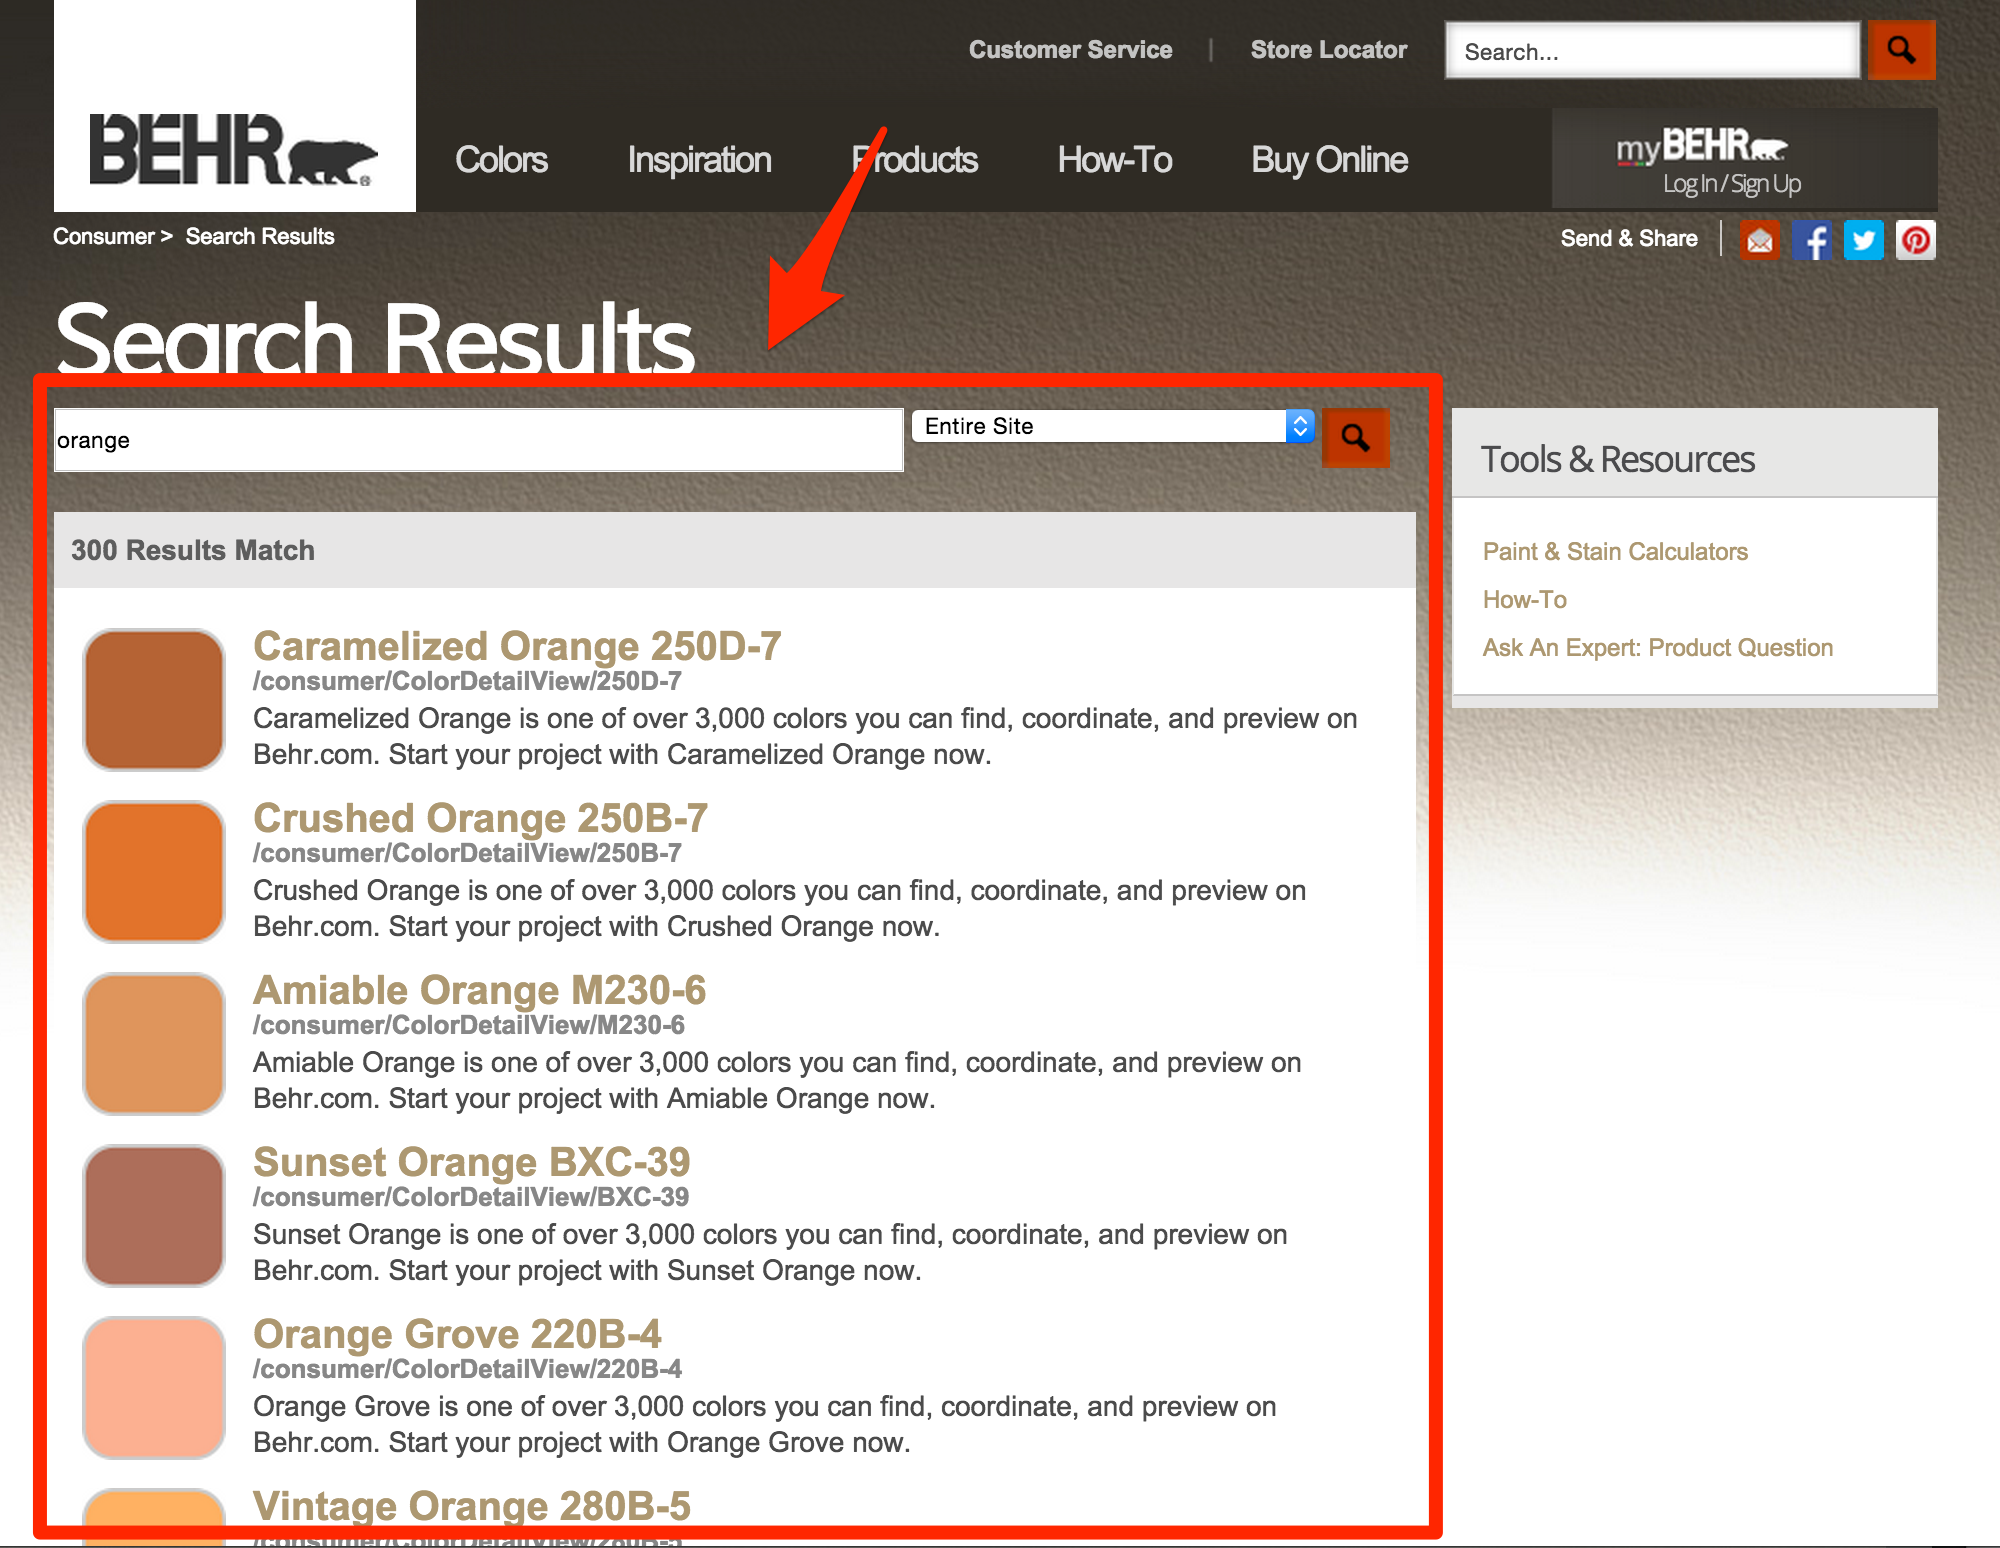Click the Crushed Orange color swatch

154,871
